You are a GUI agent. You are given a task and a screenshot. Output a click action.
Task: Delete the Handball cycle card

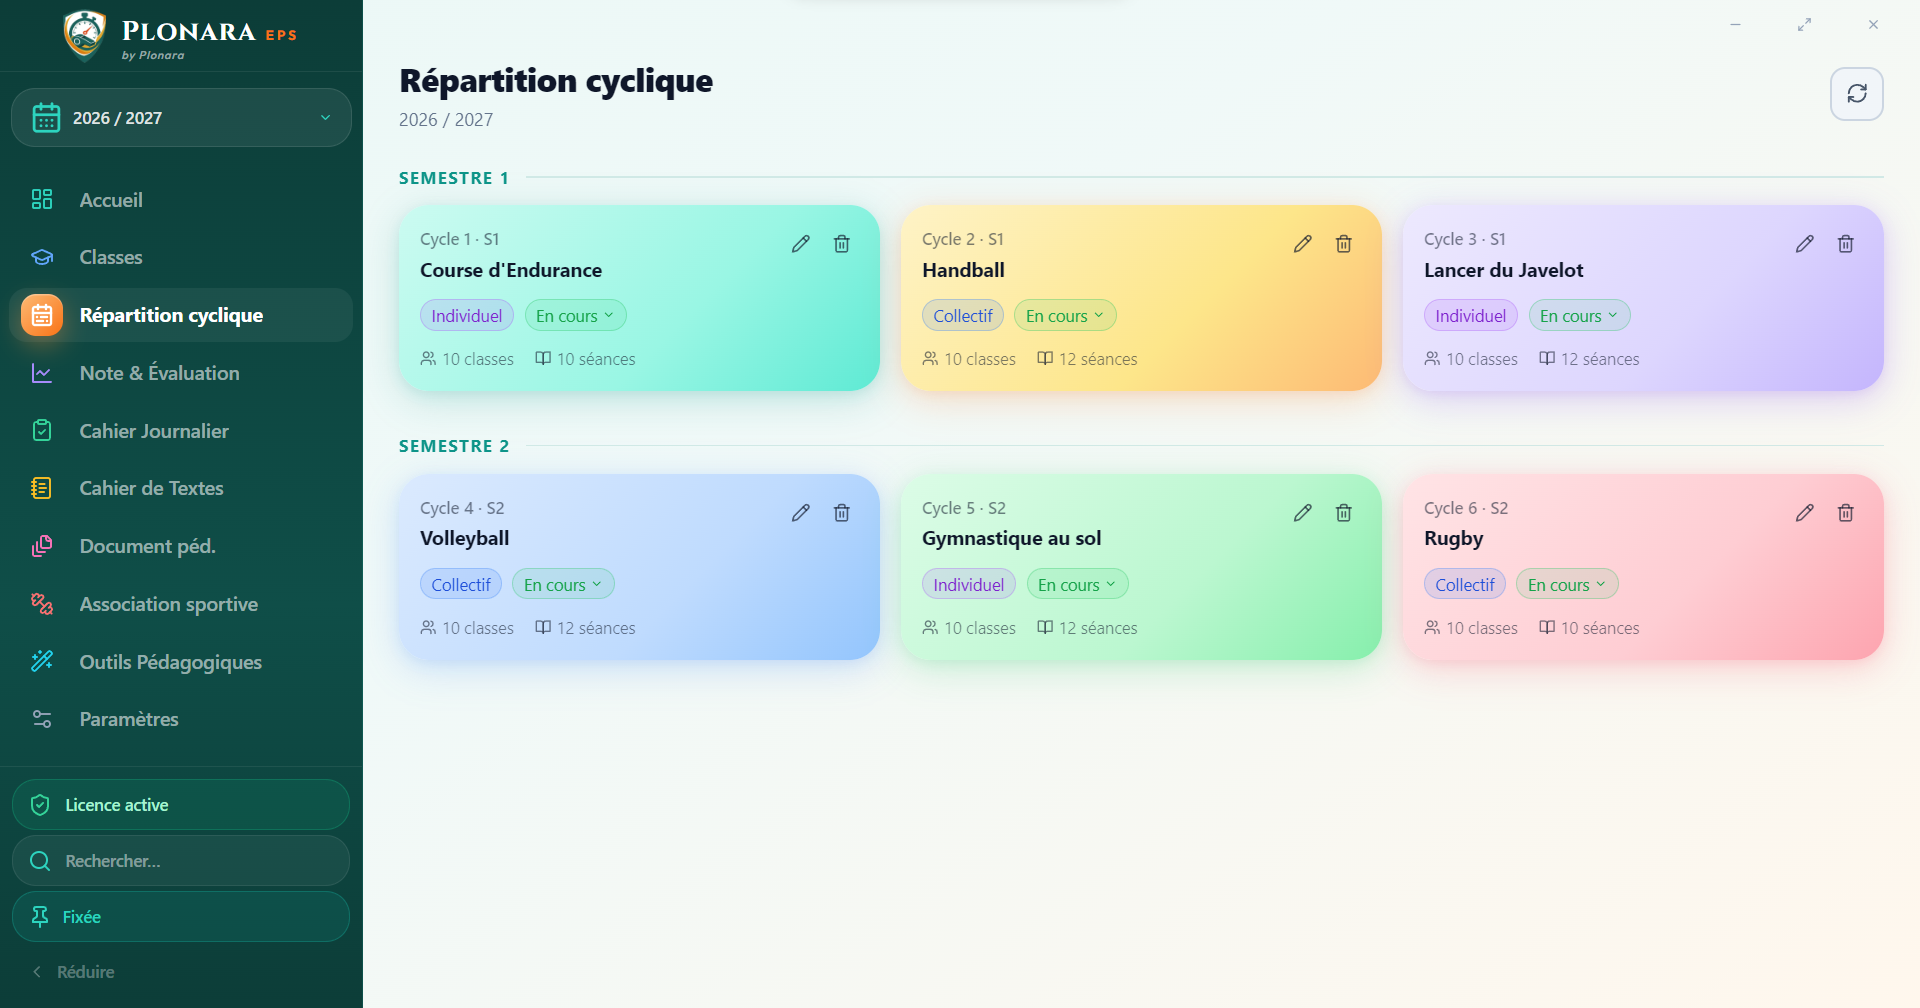(x=1344, y=244)
